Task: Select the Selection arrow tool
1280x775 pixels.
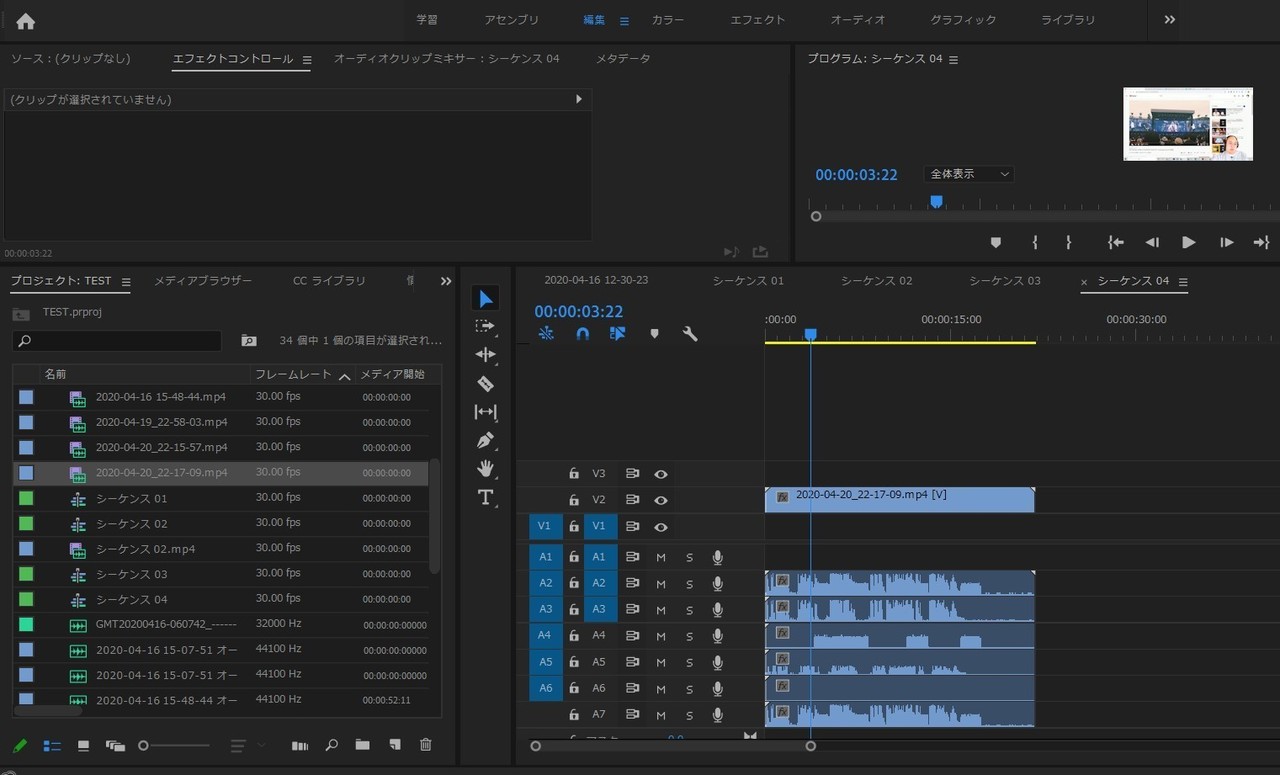Action: click(485, 298)
